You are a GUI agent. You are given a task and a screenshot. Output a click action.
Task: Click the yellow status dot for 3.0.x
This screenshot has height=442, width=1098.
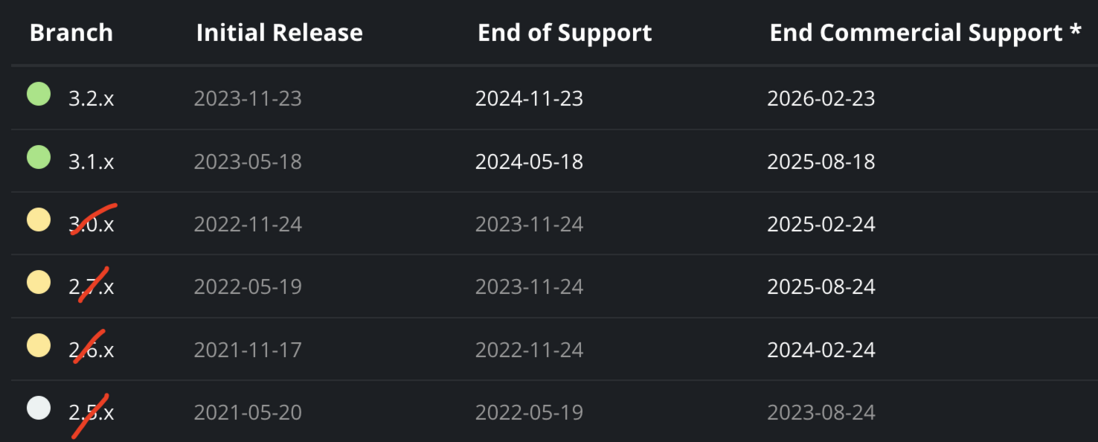(39, 220)
